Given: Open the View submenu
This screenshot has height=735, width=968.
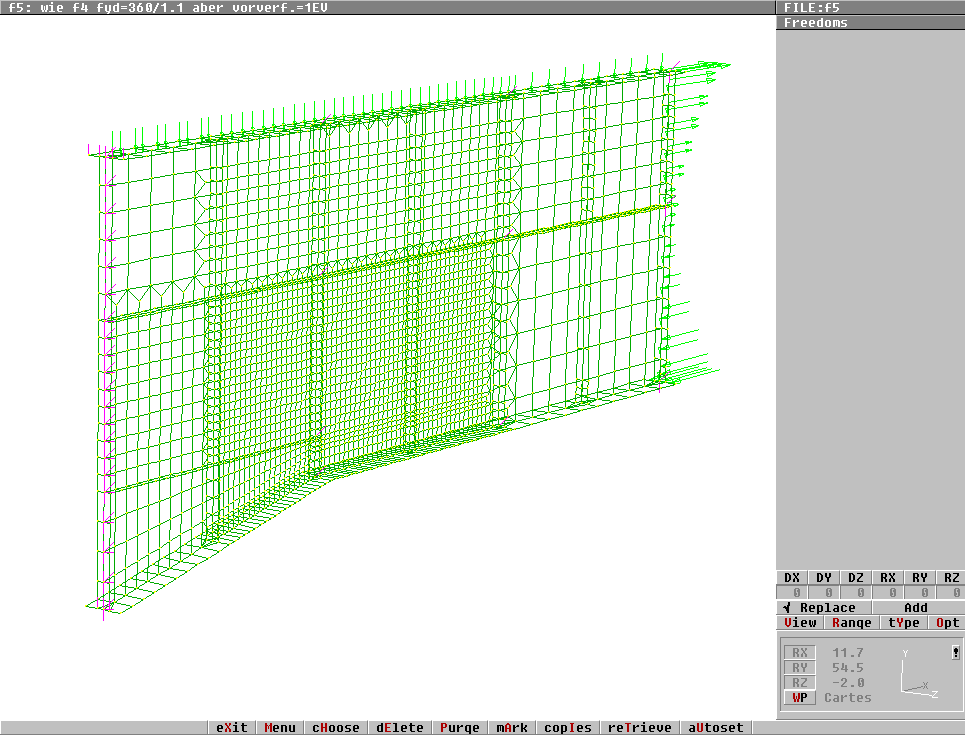Looking at the screenshot, I should point(801,622).
